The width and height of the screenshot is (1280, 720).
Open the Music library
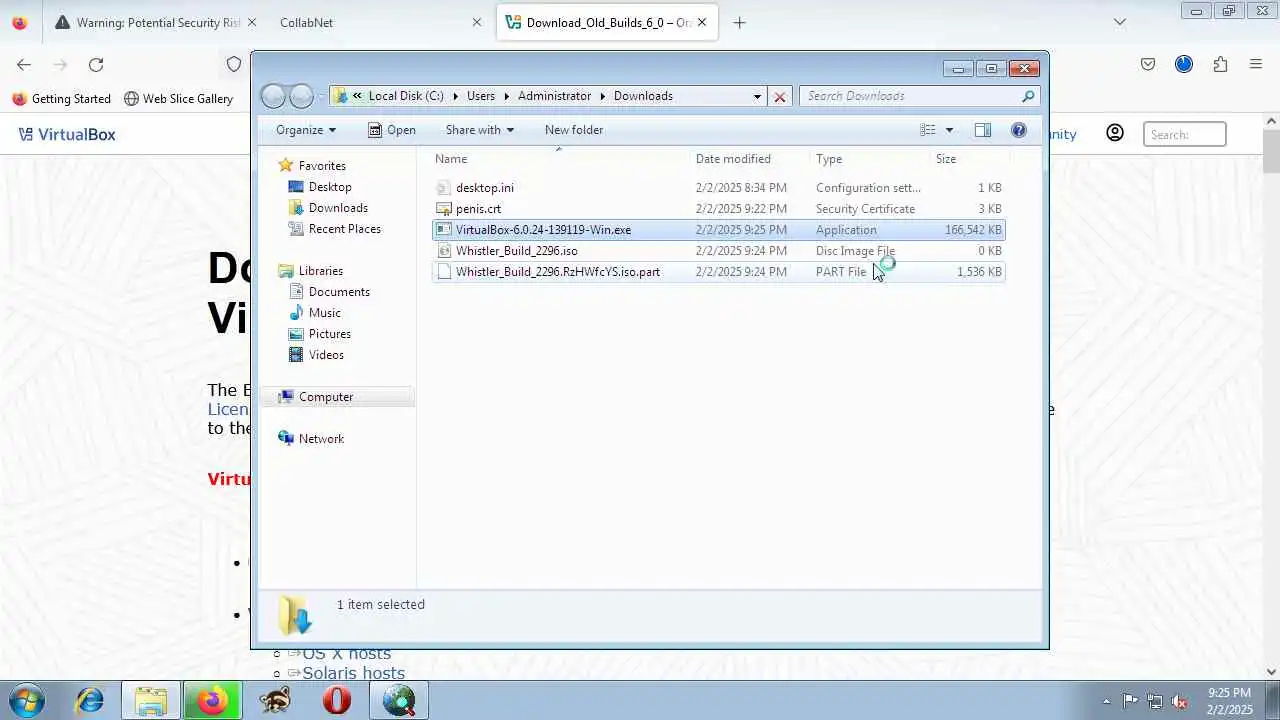coord(324,313)
